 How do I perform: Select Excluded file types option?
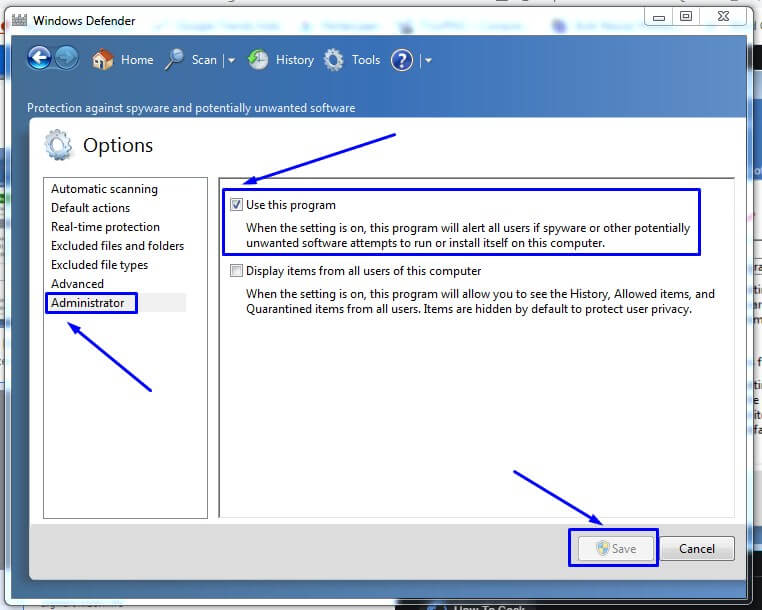[x=100, y=264]
